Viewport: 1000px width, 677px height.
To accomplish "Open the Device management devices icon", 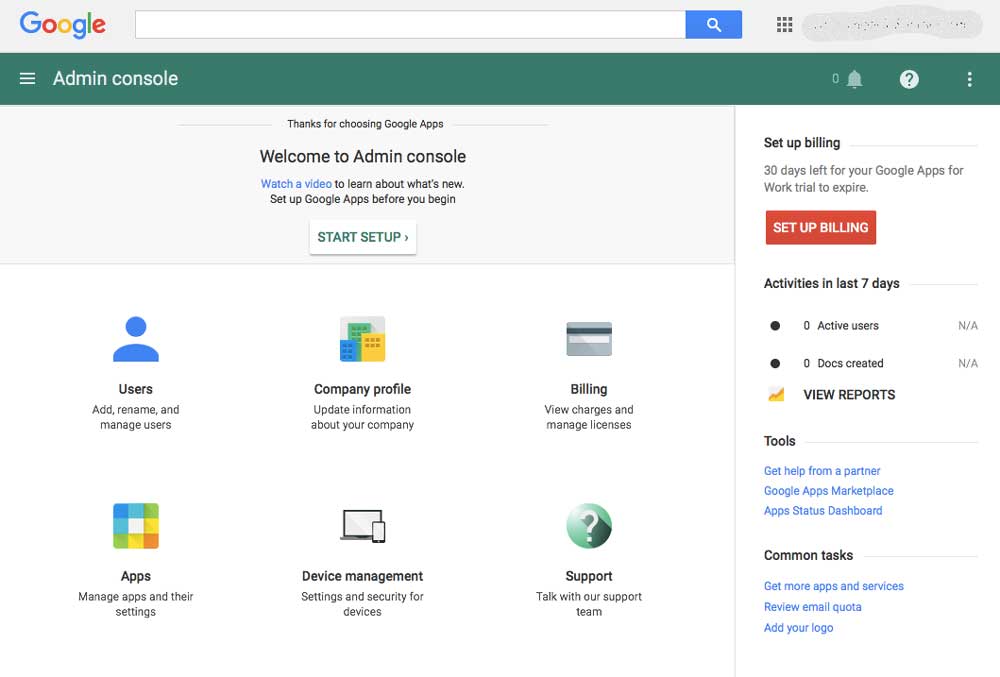I will tap(362, 526).
